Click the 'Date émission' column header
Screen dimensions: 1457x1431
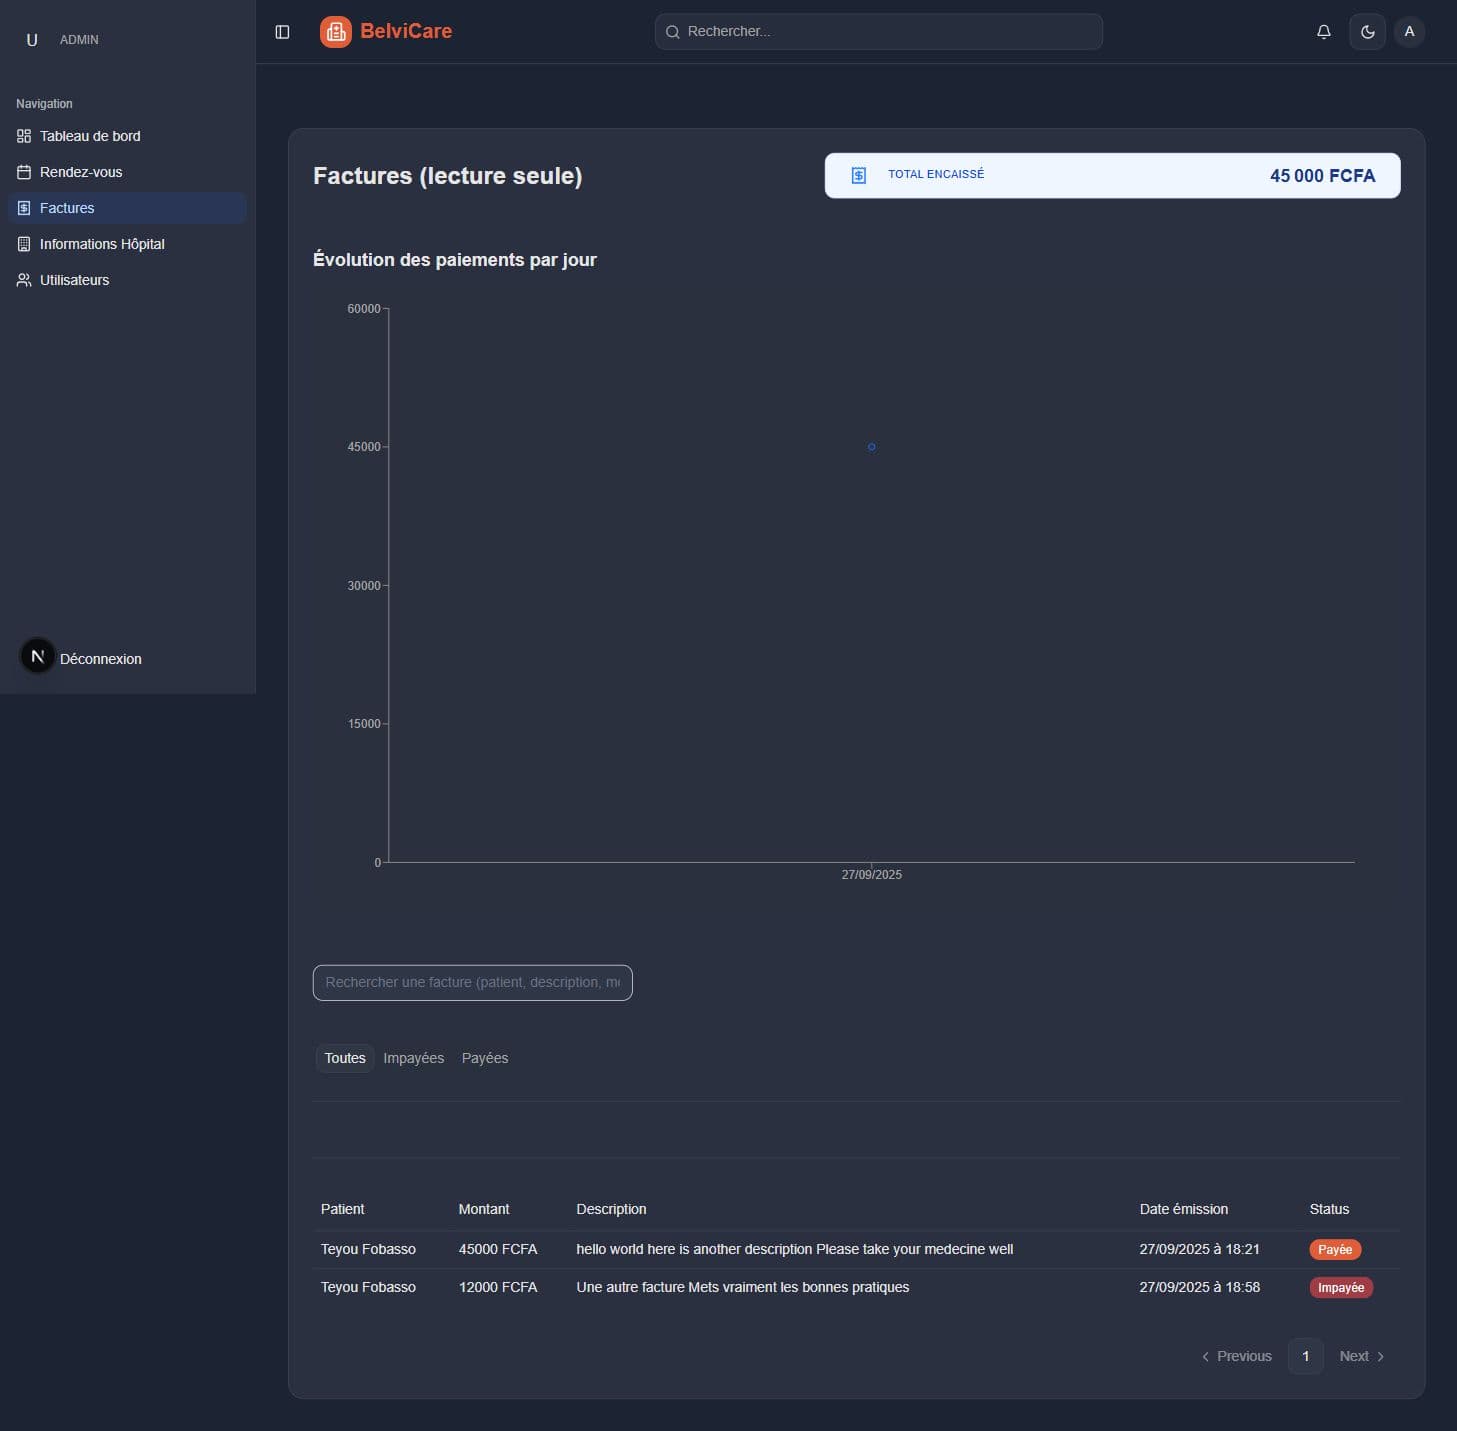pos(1184,1209)
